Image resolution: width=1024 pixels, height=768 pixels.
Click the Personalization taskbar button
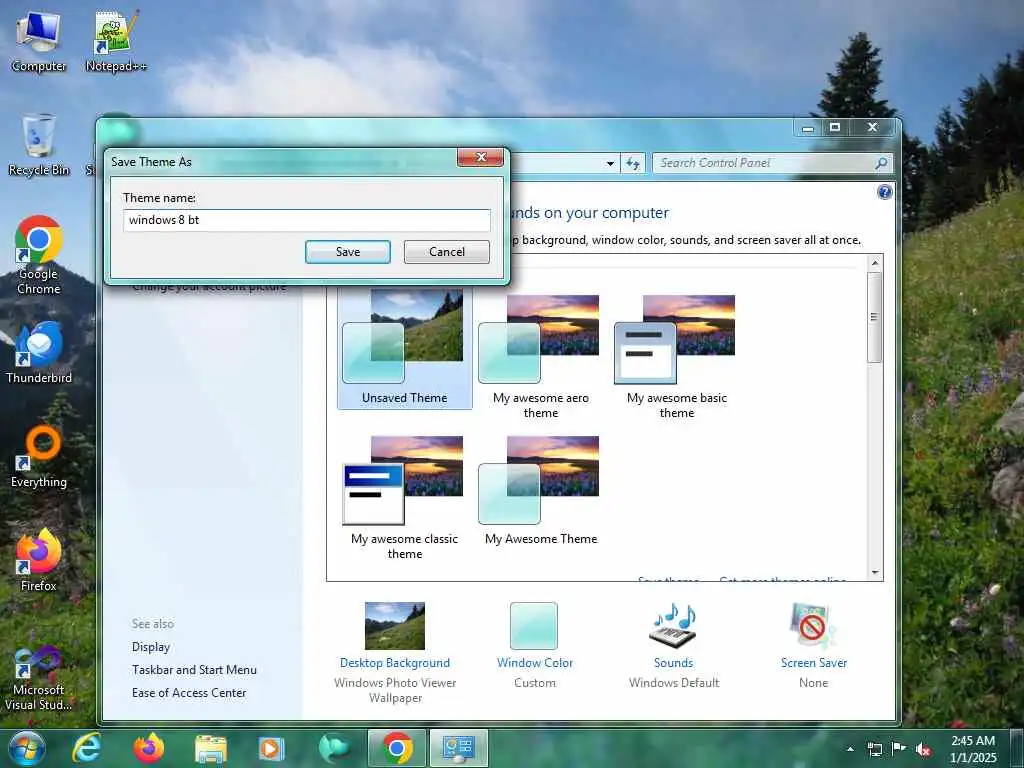458,748
